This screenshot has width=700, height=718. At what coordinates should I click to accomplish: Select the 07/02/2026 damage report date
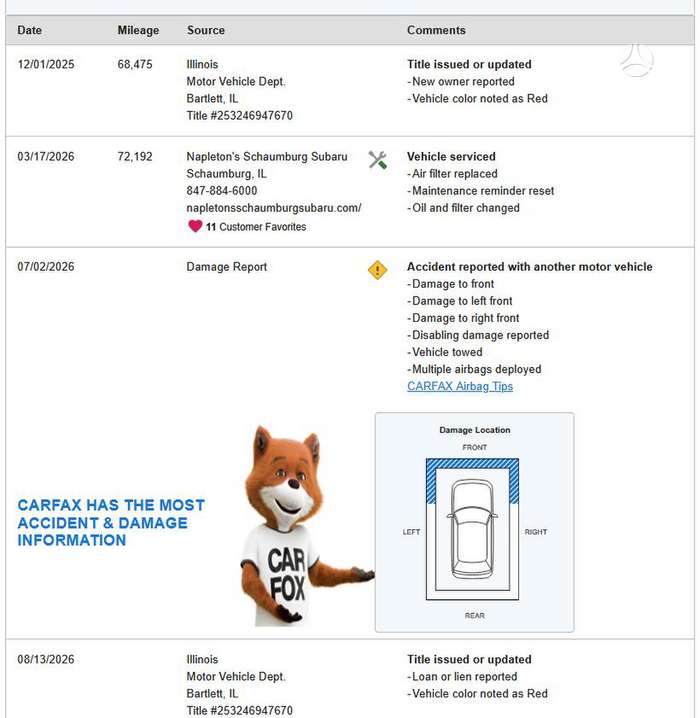46,267
